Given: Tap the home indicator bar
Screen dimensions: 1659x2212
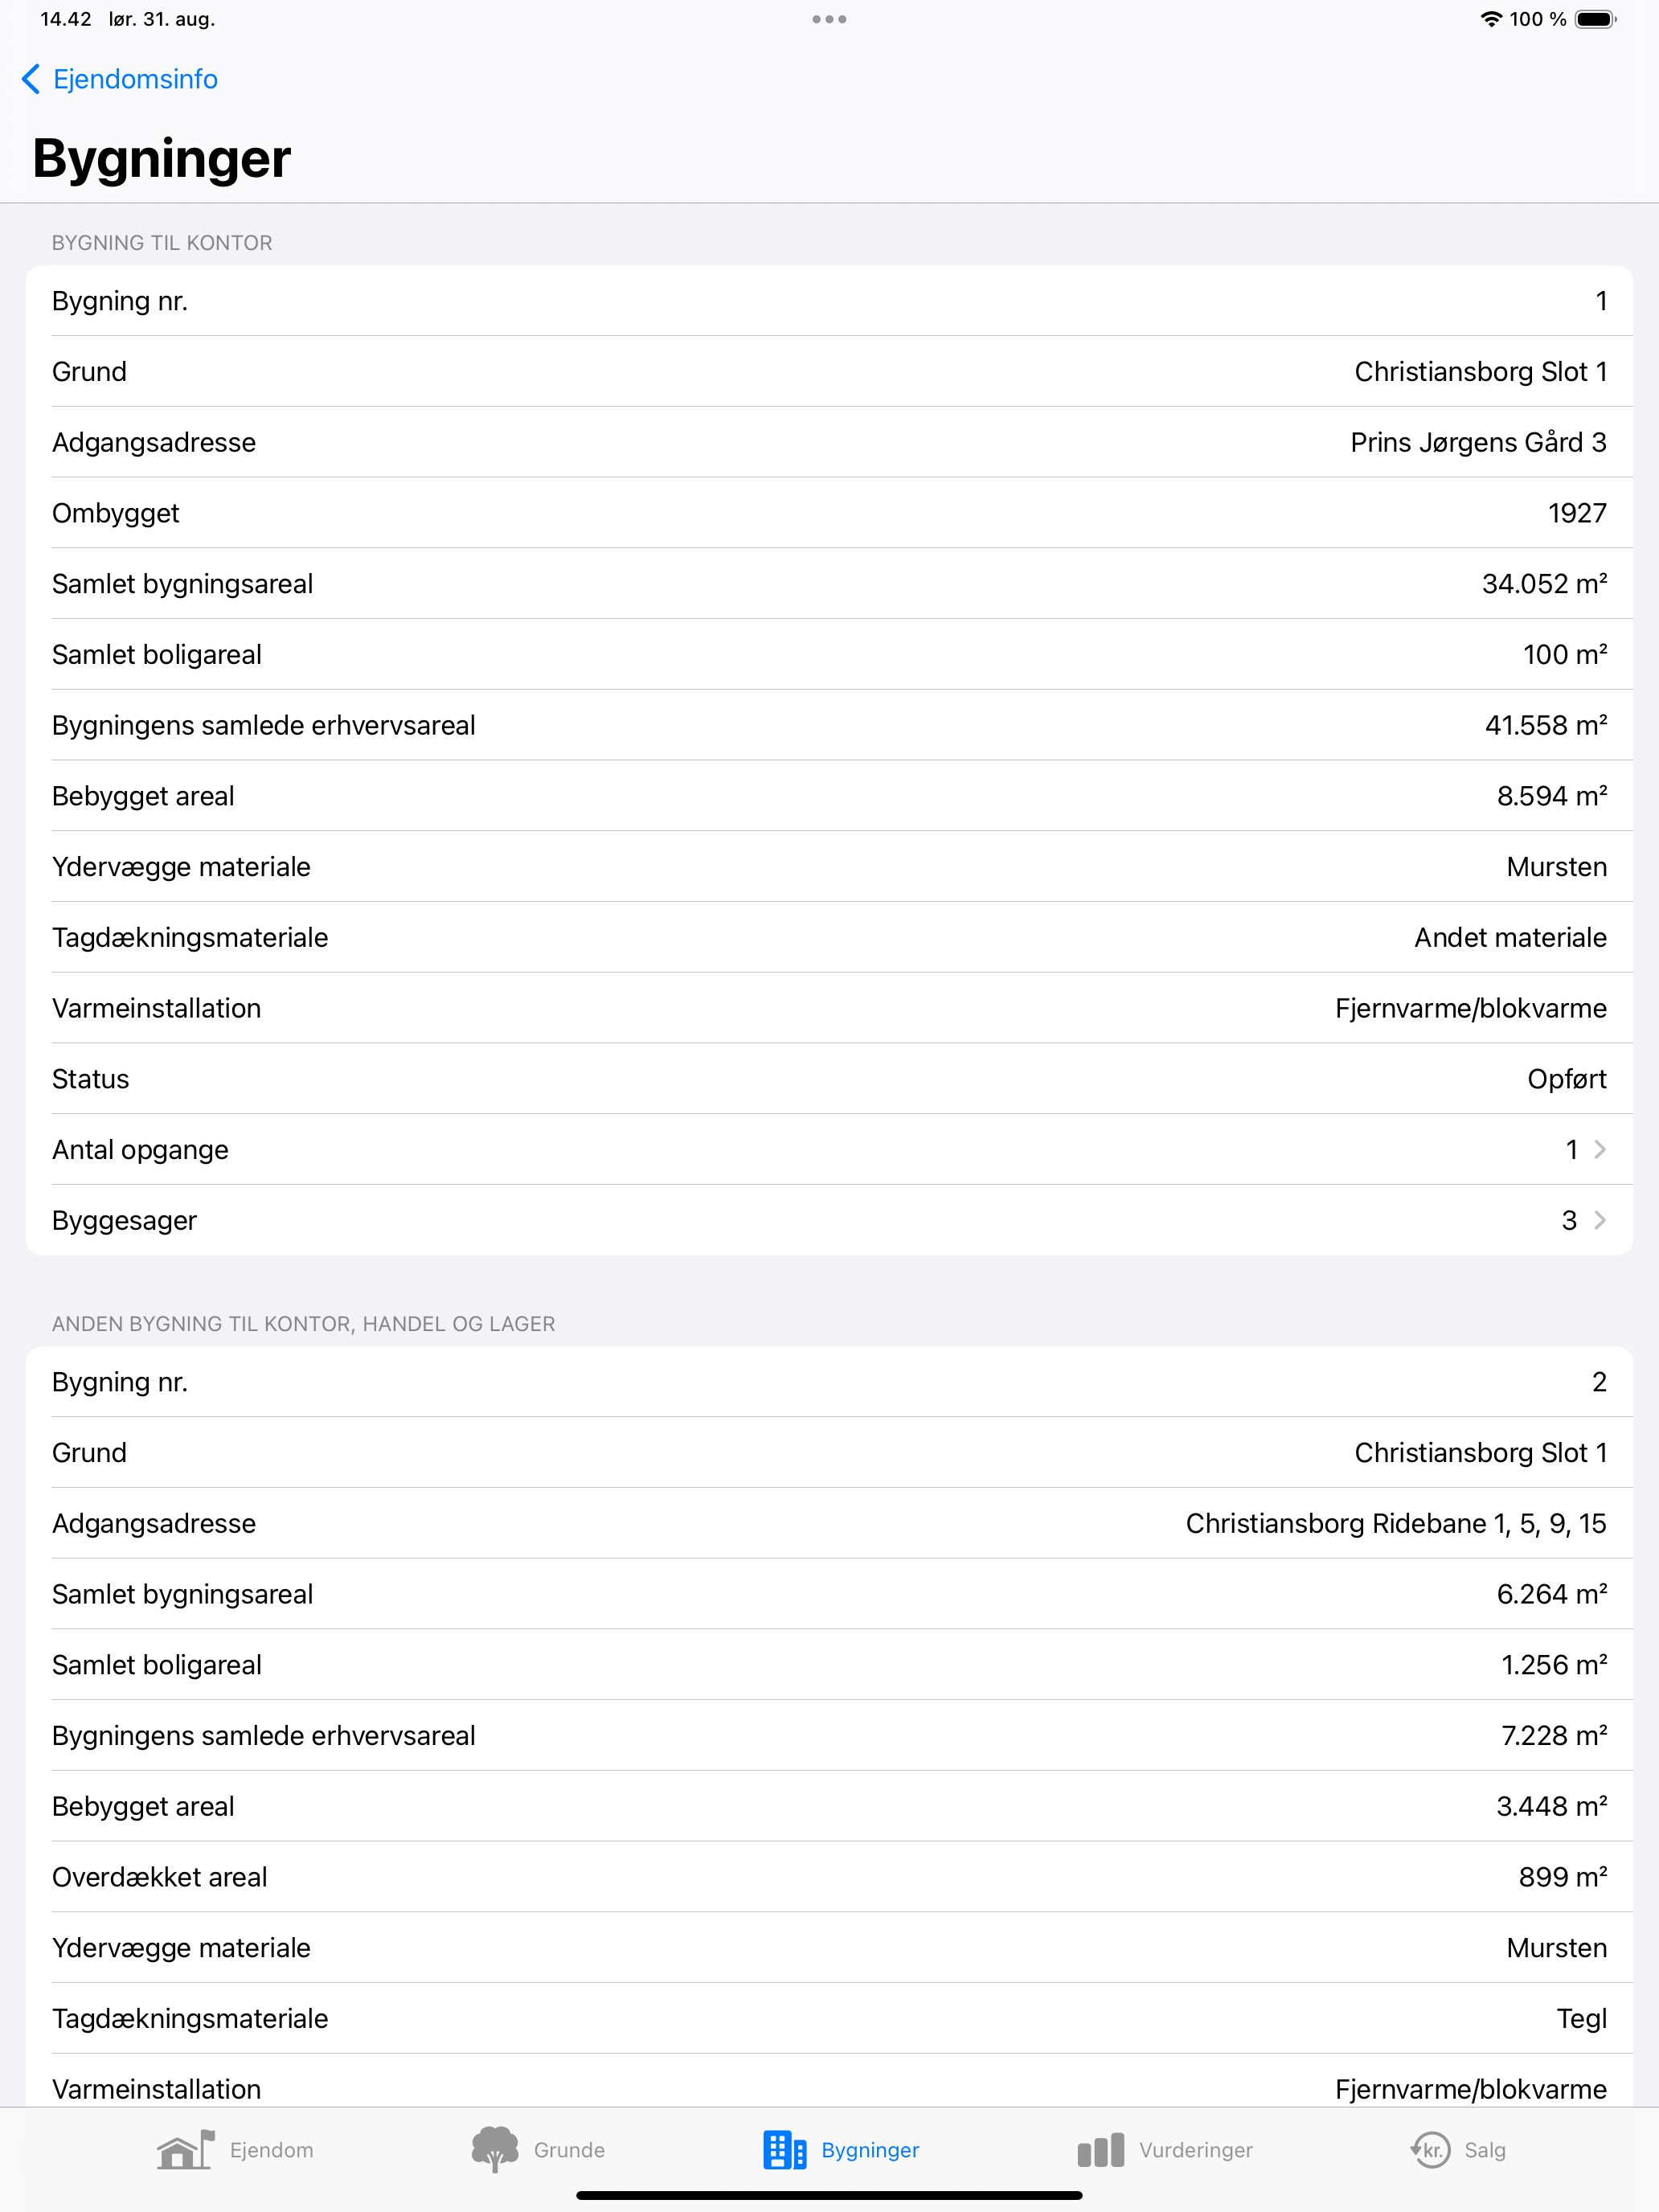Looking at the screenshot, I should tap(829, 2196).
